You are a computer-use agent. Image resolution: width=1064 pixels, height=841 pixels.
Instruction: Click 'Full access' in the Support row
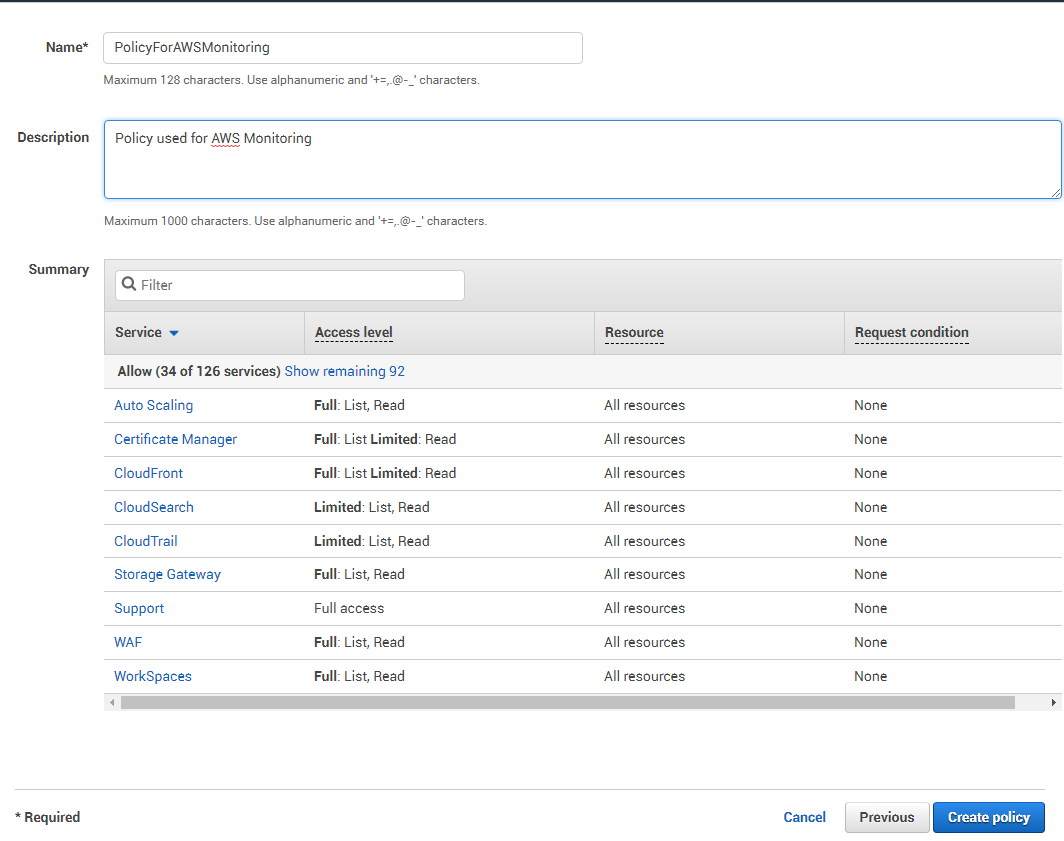click(349, 608)
